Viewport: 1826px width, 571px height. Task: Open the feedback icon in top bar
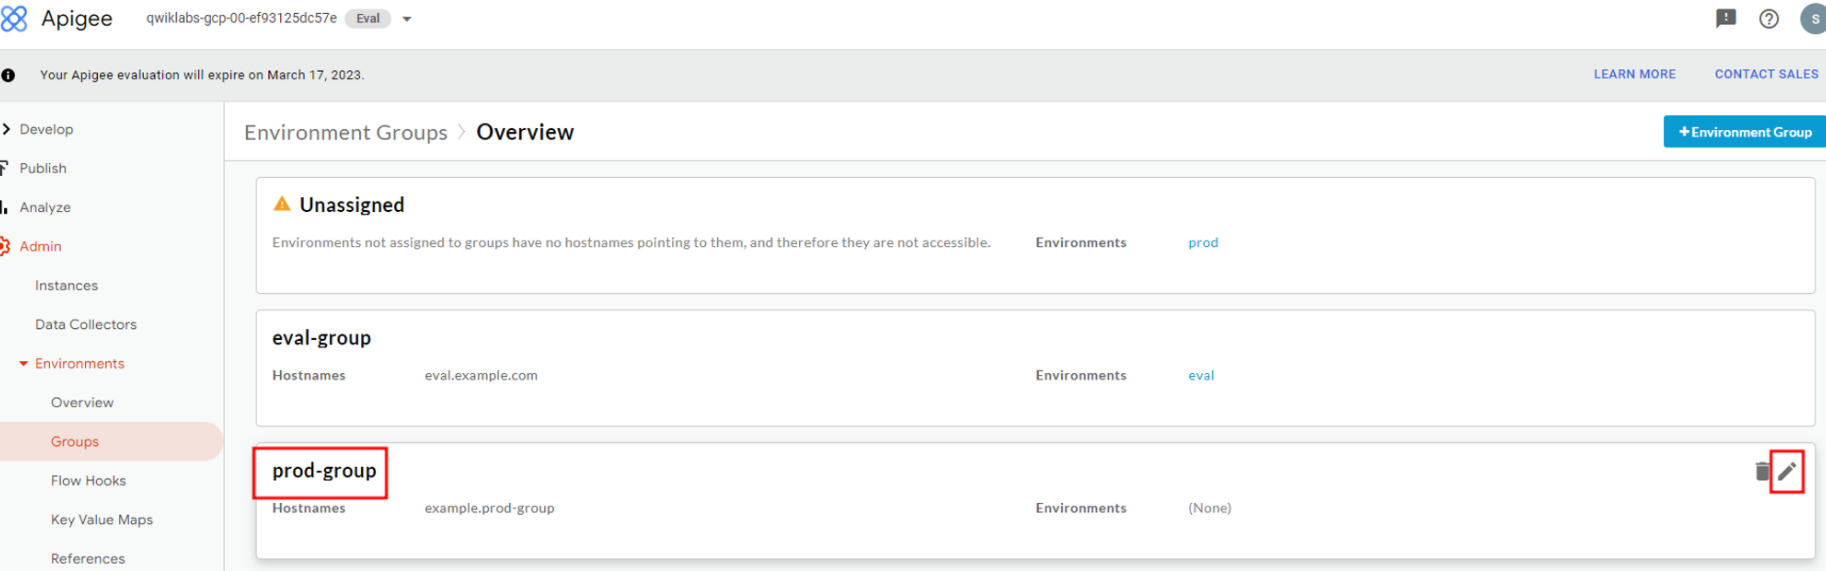[x=1726, y=18]
